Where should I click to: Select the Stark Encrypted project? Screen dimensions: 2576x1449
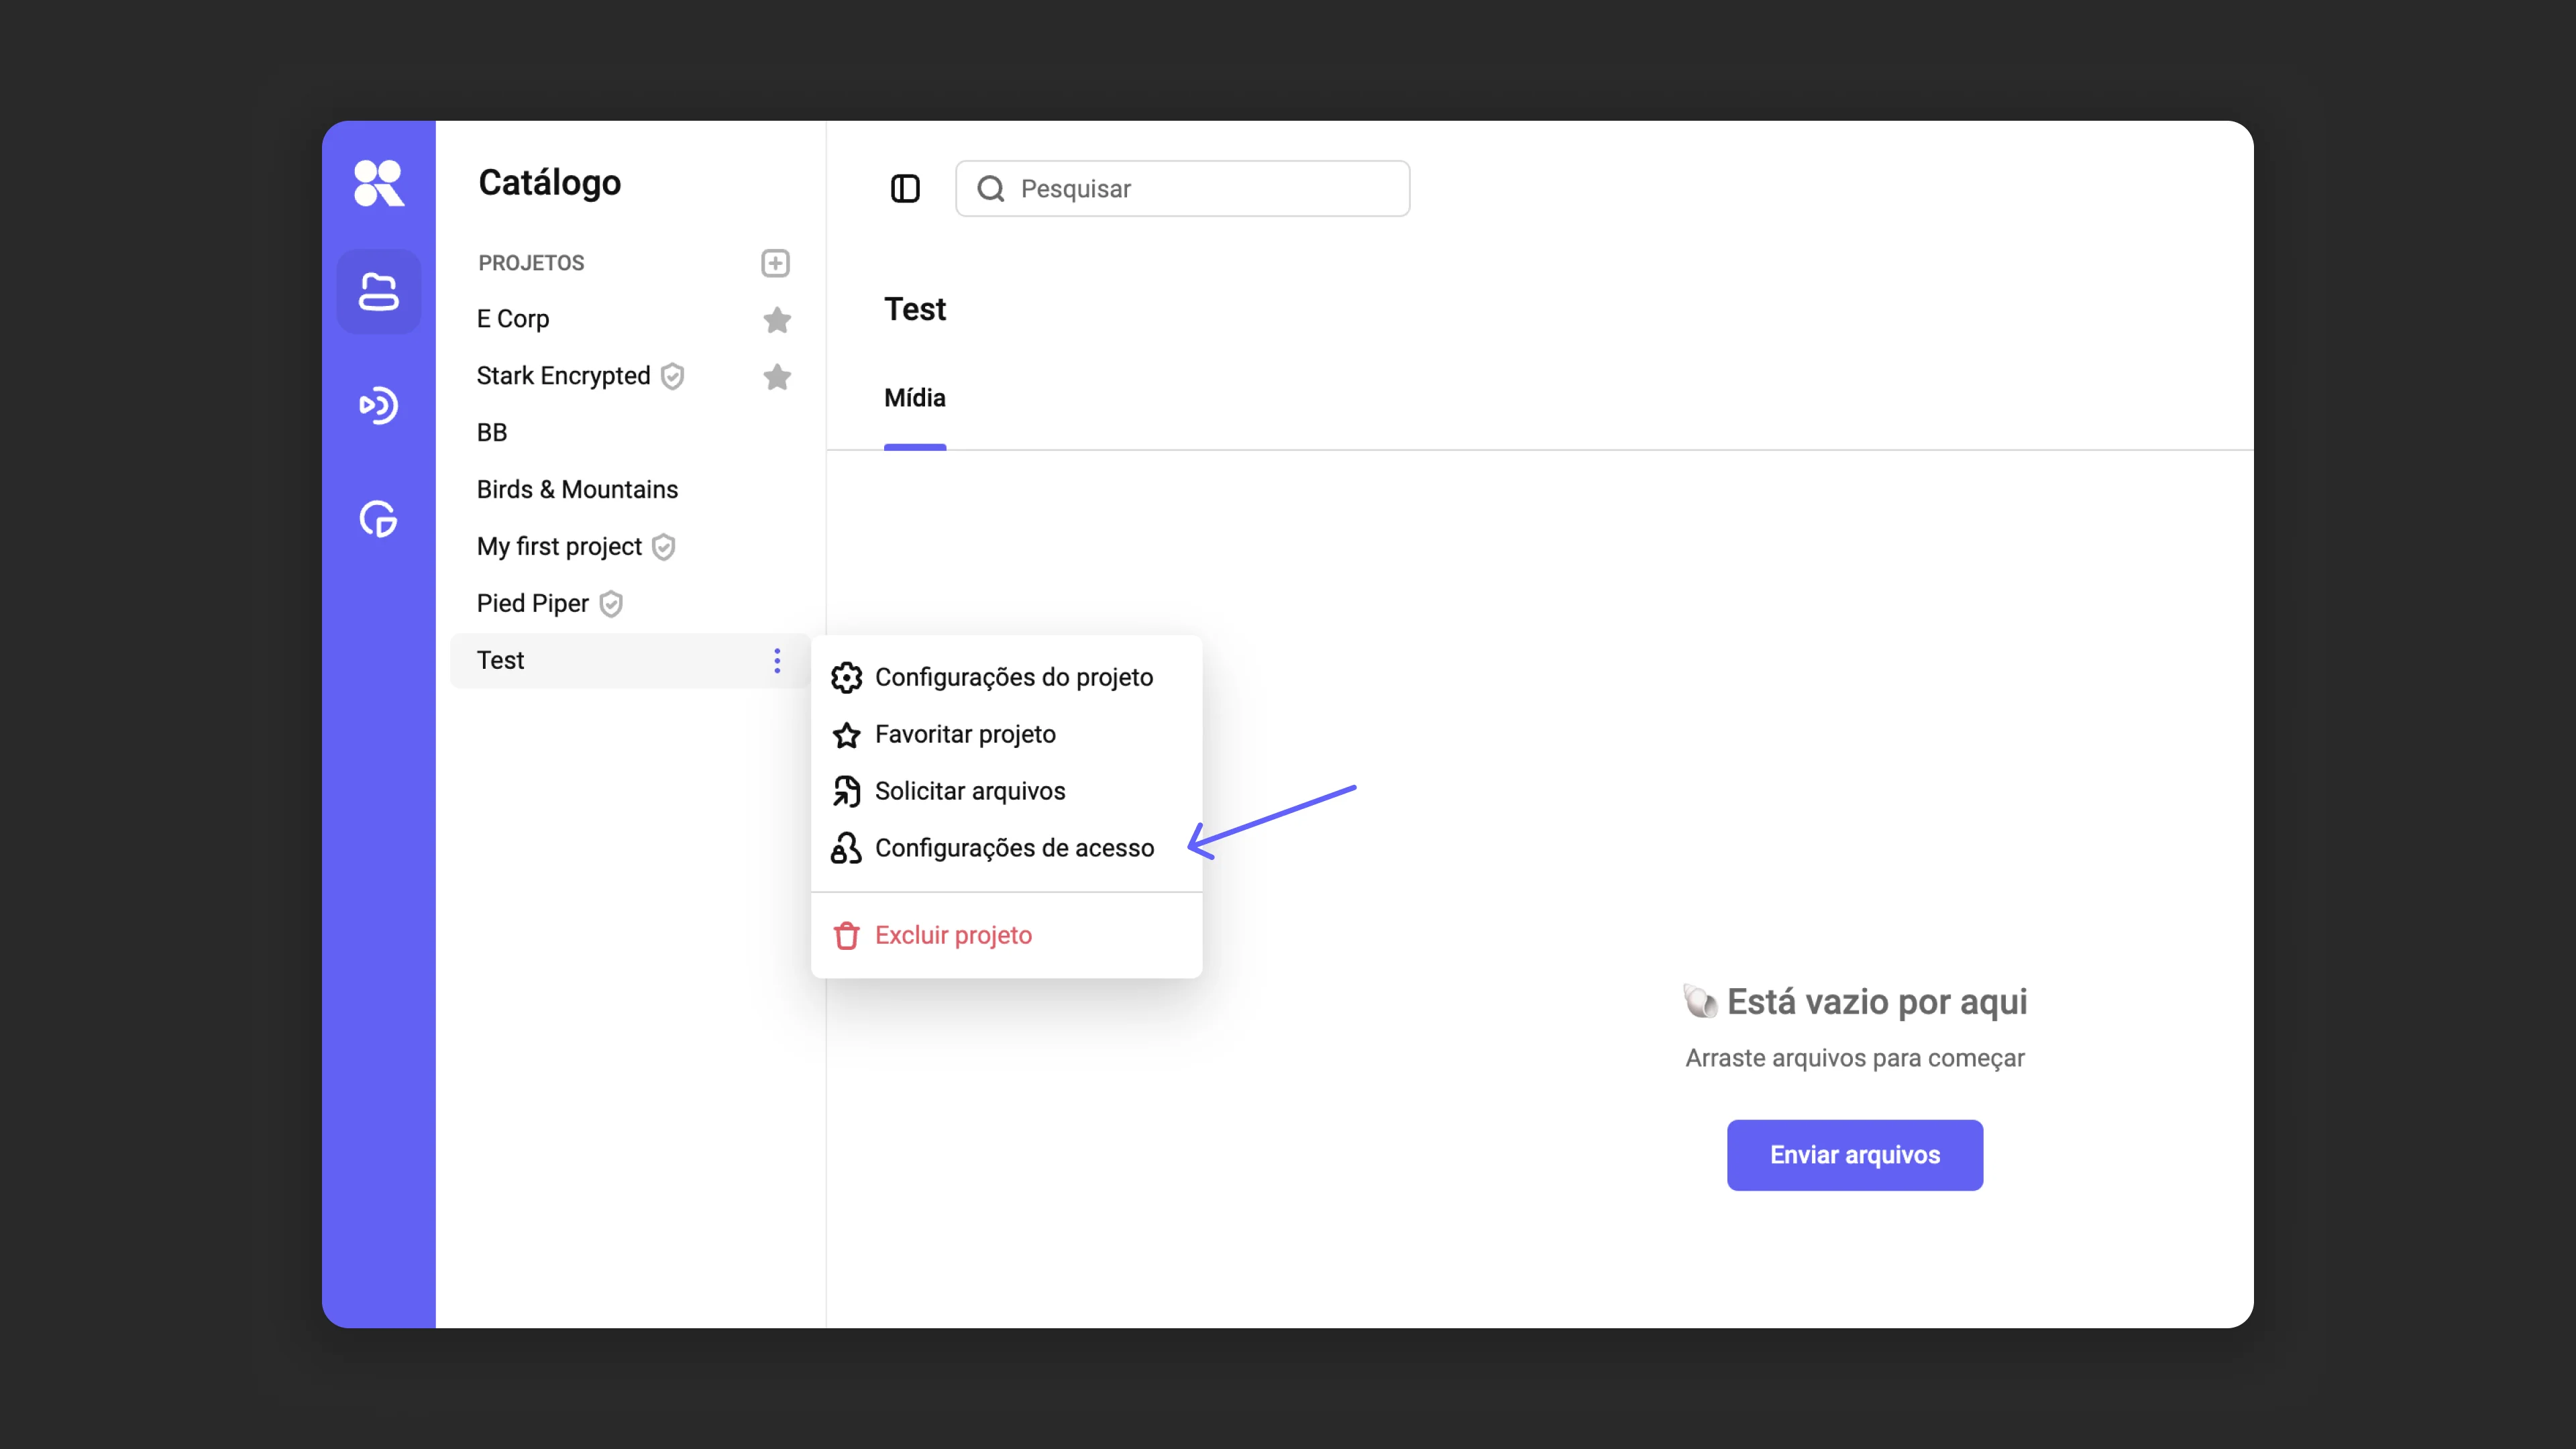tap(563, 376)
